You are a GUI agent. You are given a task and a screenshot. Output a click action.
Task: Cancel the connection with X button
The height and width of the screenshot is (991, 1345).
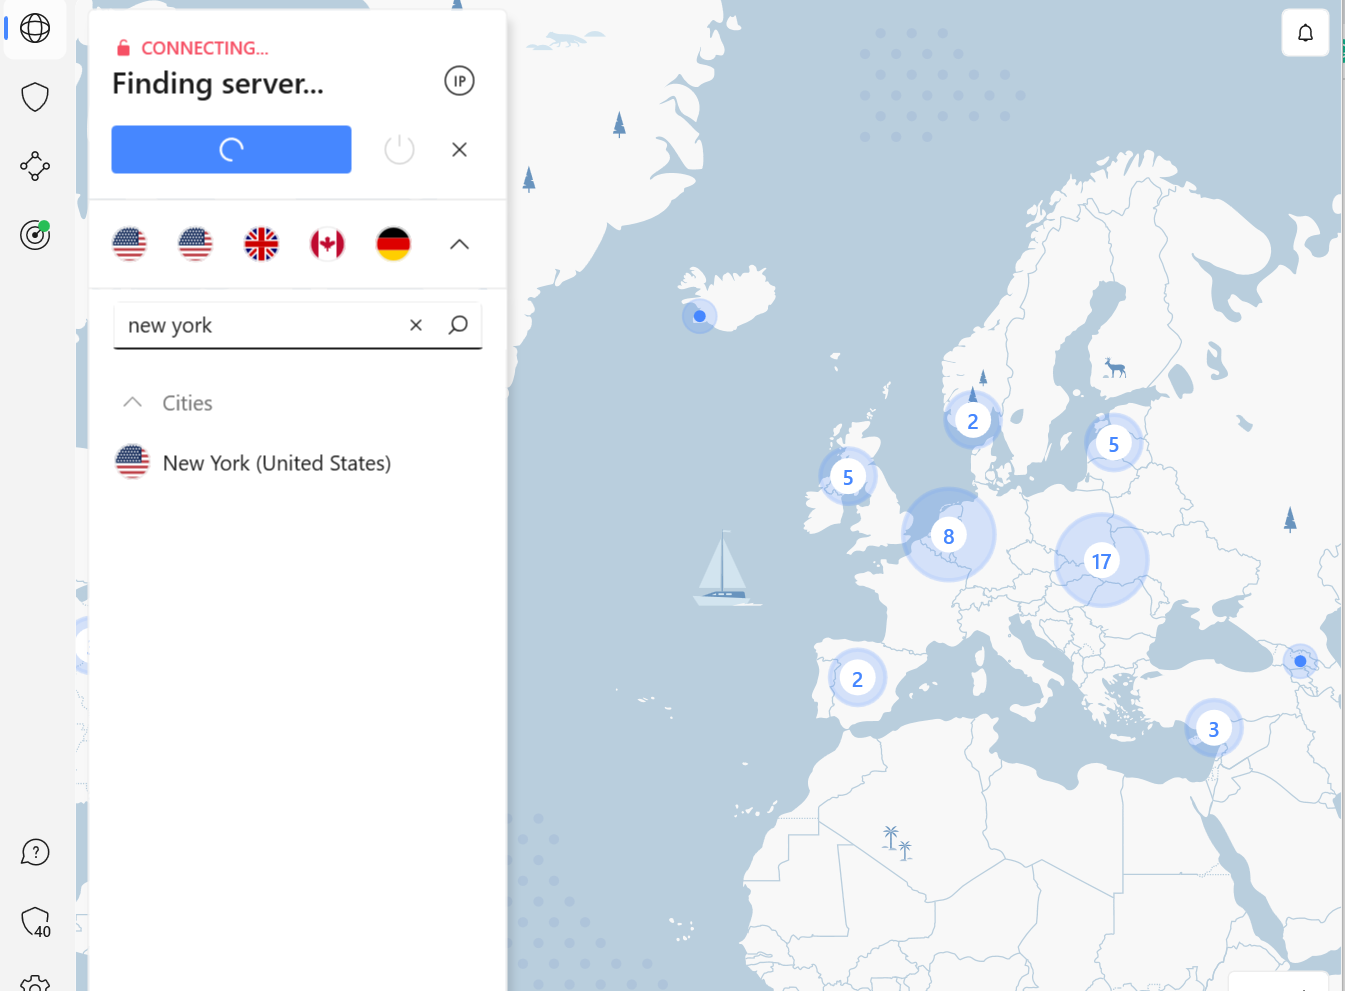pyautogui.click(x=459, y=150)
